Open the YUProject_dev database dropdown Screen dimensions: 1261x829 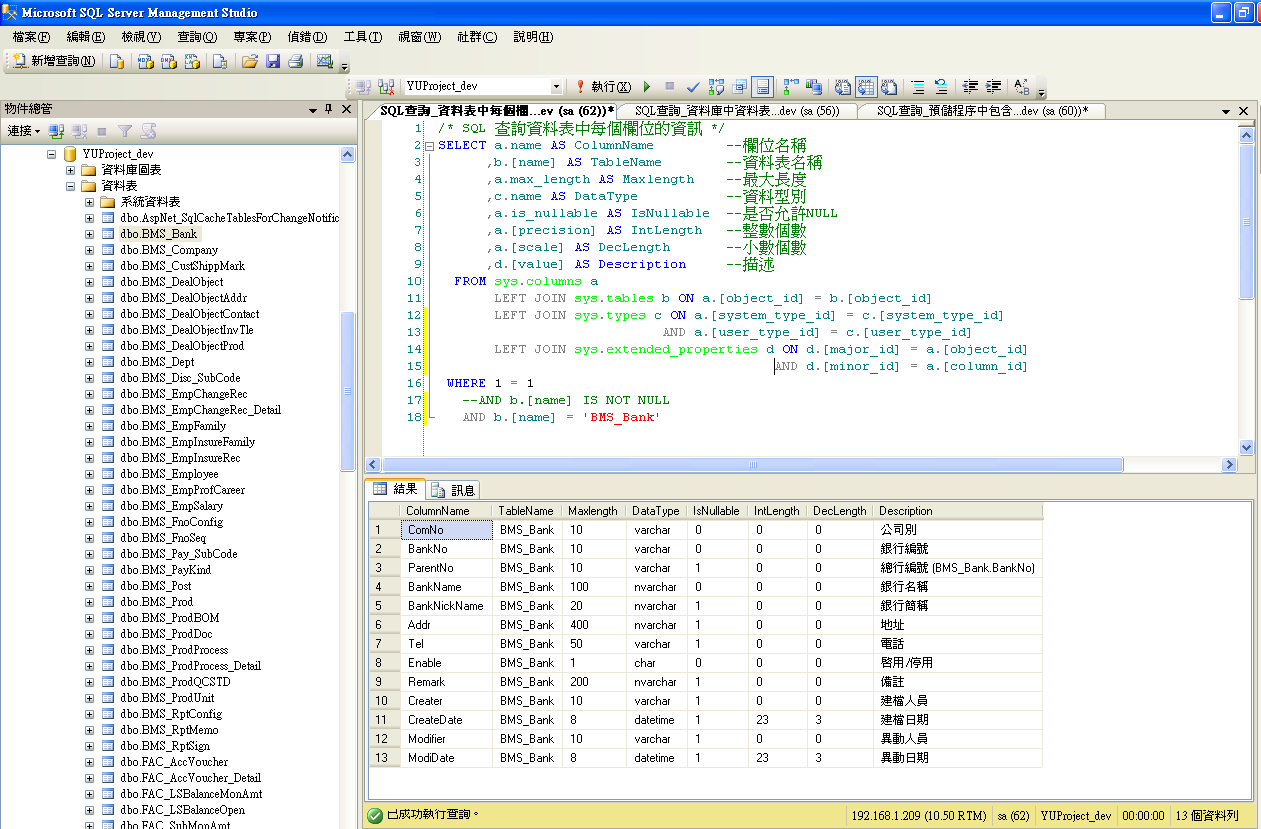pyautogui.click(x=556, y=87)
